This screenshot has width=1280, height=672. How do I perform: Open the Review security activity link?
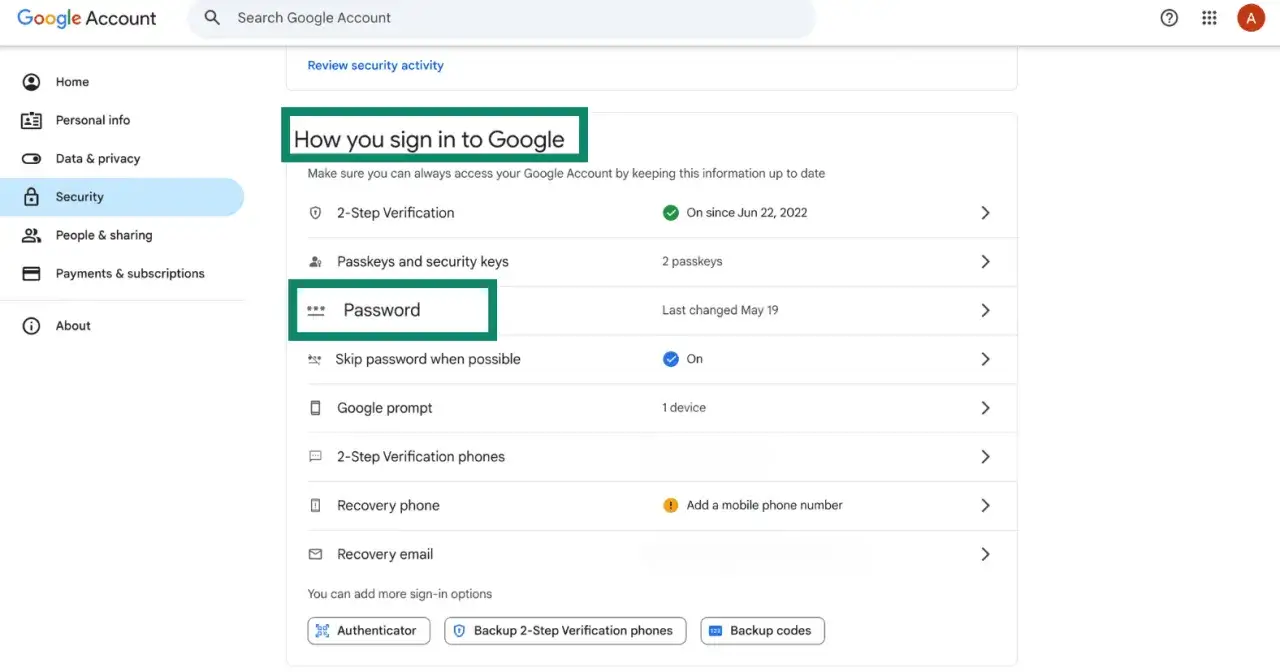click(375, 64)
